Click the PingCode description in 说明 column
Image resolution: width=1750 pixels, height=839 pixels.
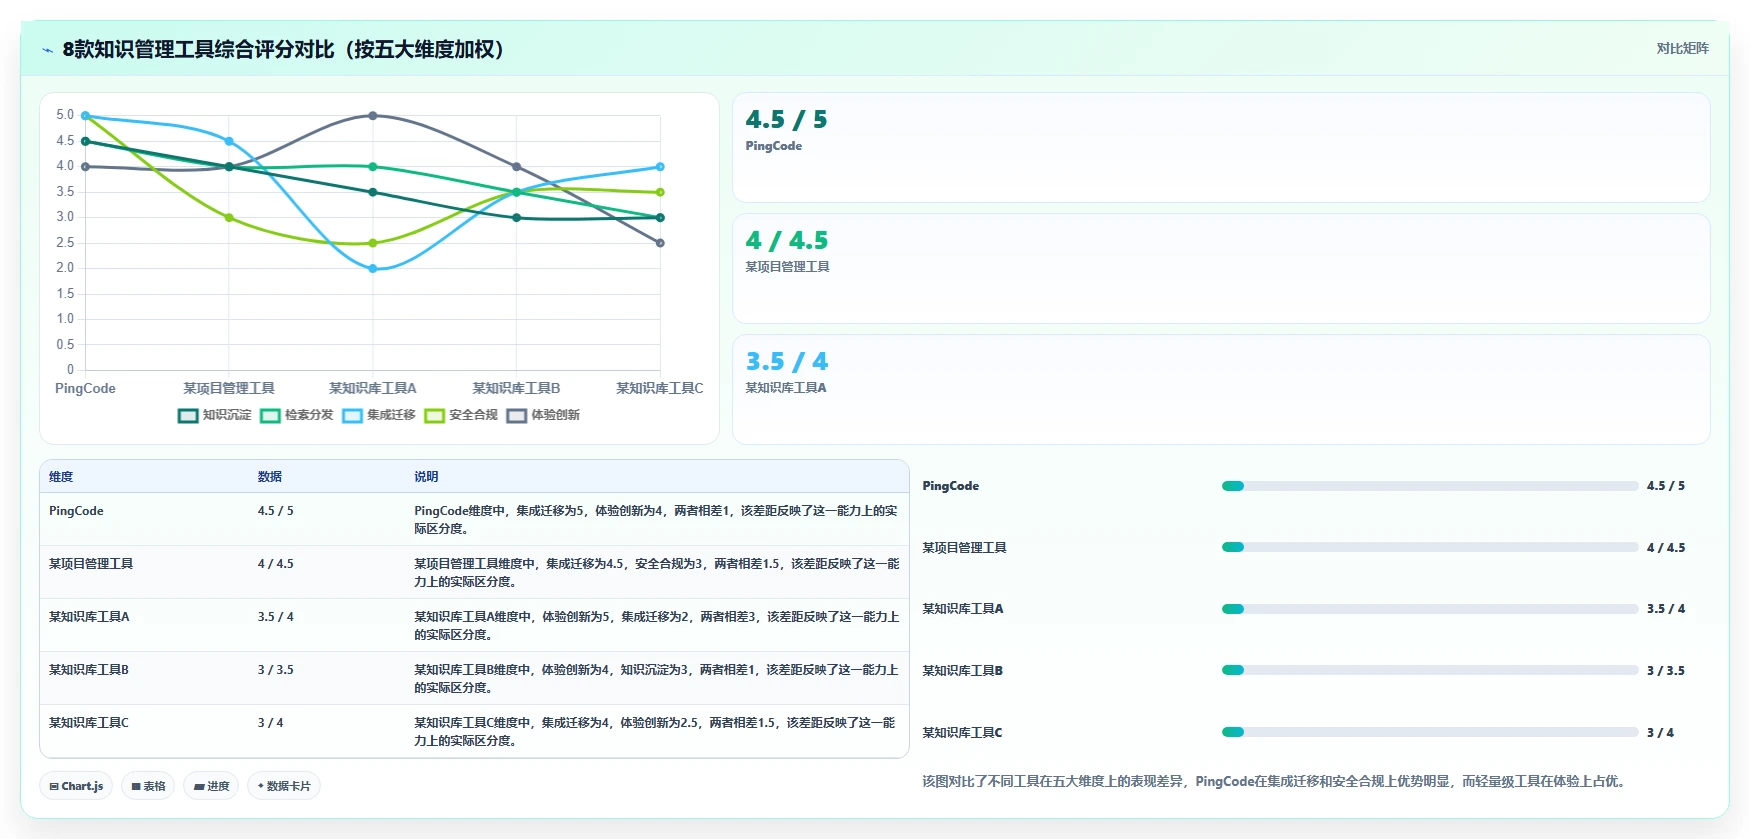click(x=656, y=520)
